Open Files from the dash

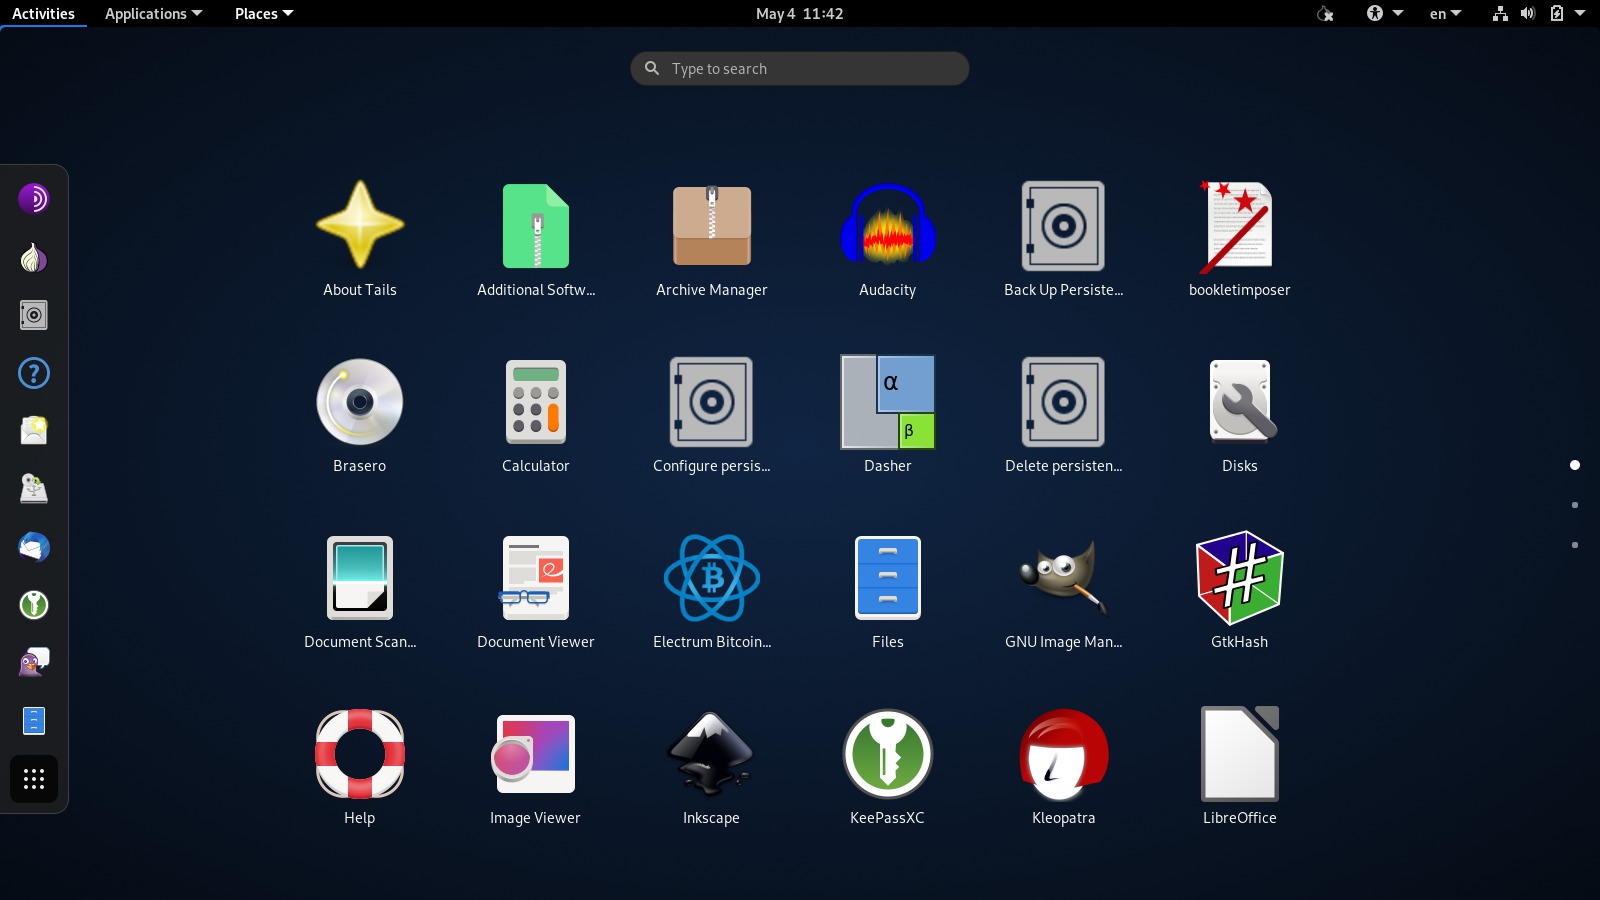point(34,721)
